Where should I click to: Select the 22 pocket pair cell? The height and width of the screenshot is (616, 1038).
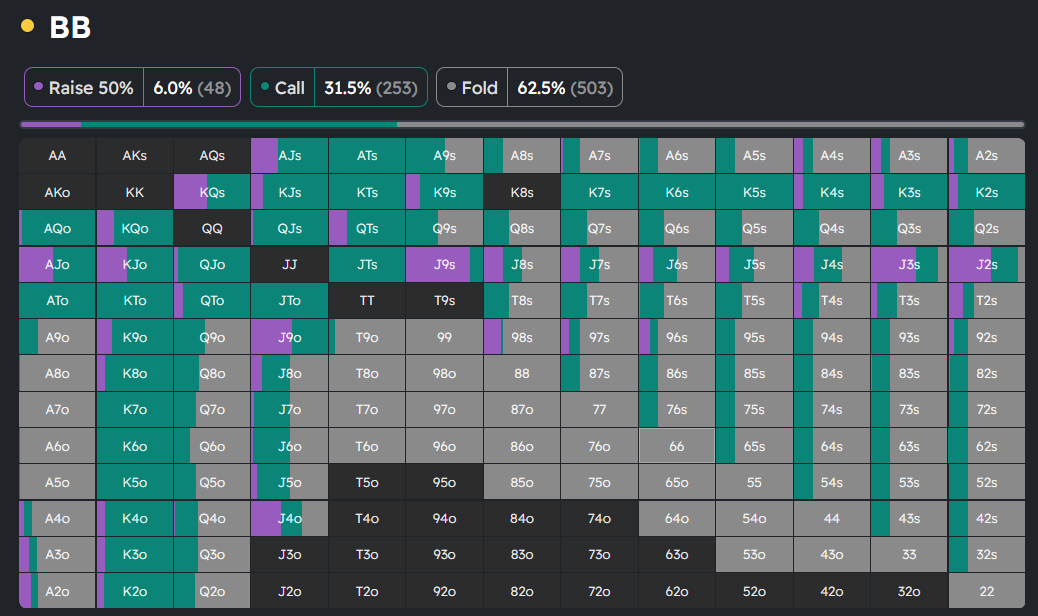(x=986, y=591)
